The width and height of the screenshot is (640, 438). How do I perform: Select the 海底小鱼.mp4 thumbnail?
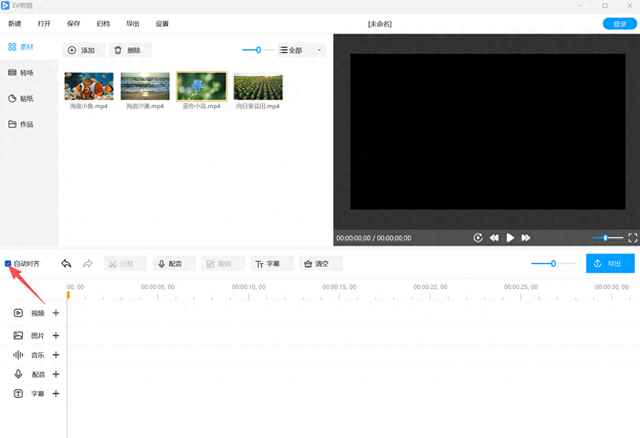[x=88, y=86]
